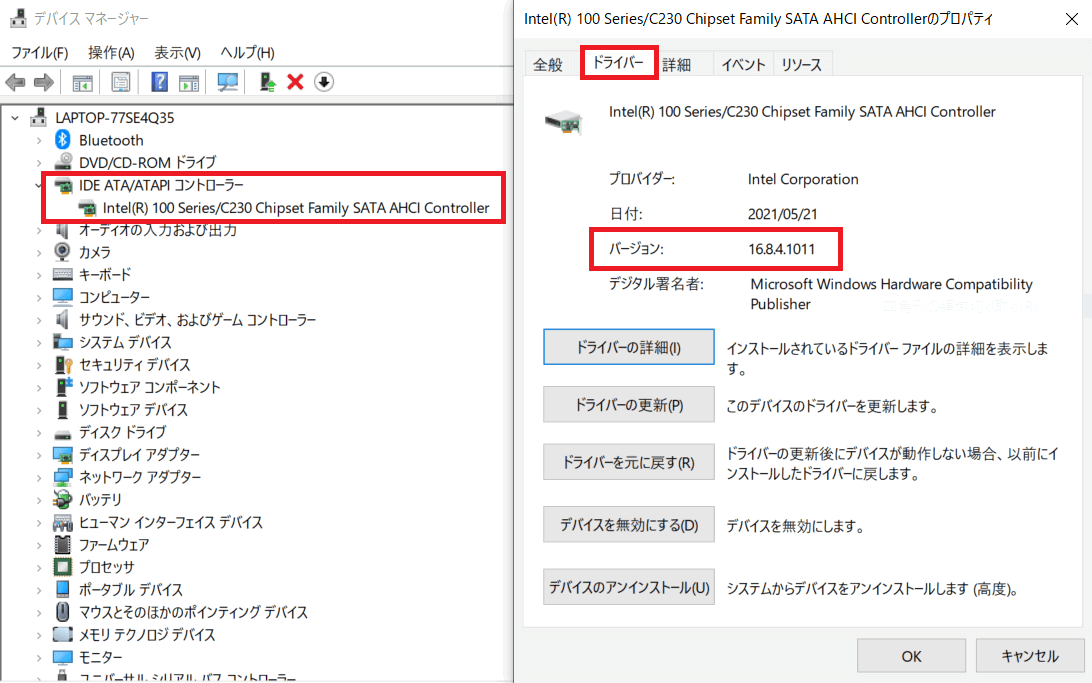Image resolution: width=1092 pixels, height=683 pixels.
Task: Select the ファームウェア category icon
Action: (63, 544)
